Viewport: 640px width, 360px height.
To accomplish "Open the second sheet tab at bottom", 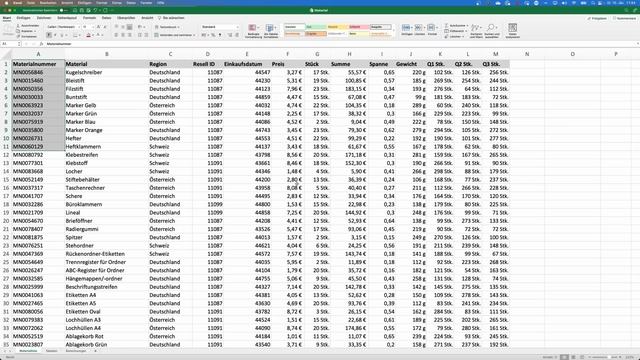I will point(51,351).
